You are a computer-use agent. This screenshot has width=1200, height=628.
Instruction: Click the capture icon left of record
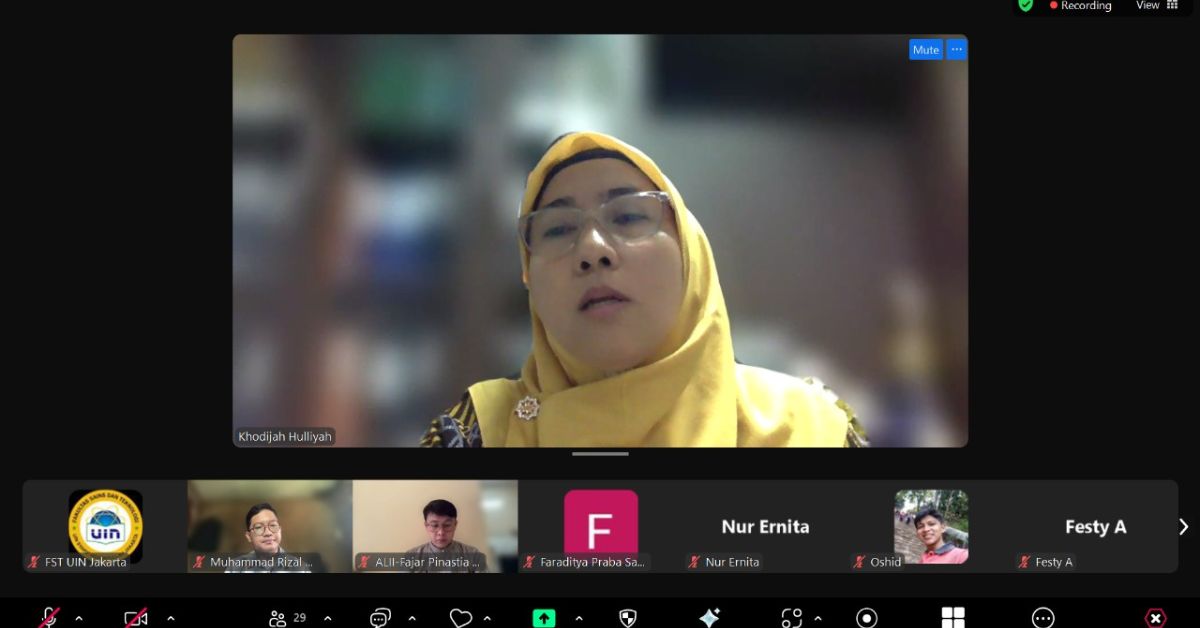click(792, 618)
